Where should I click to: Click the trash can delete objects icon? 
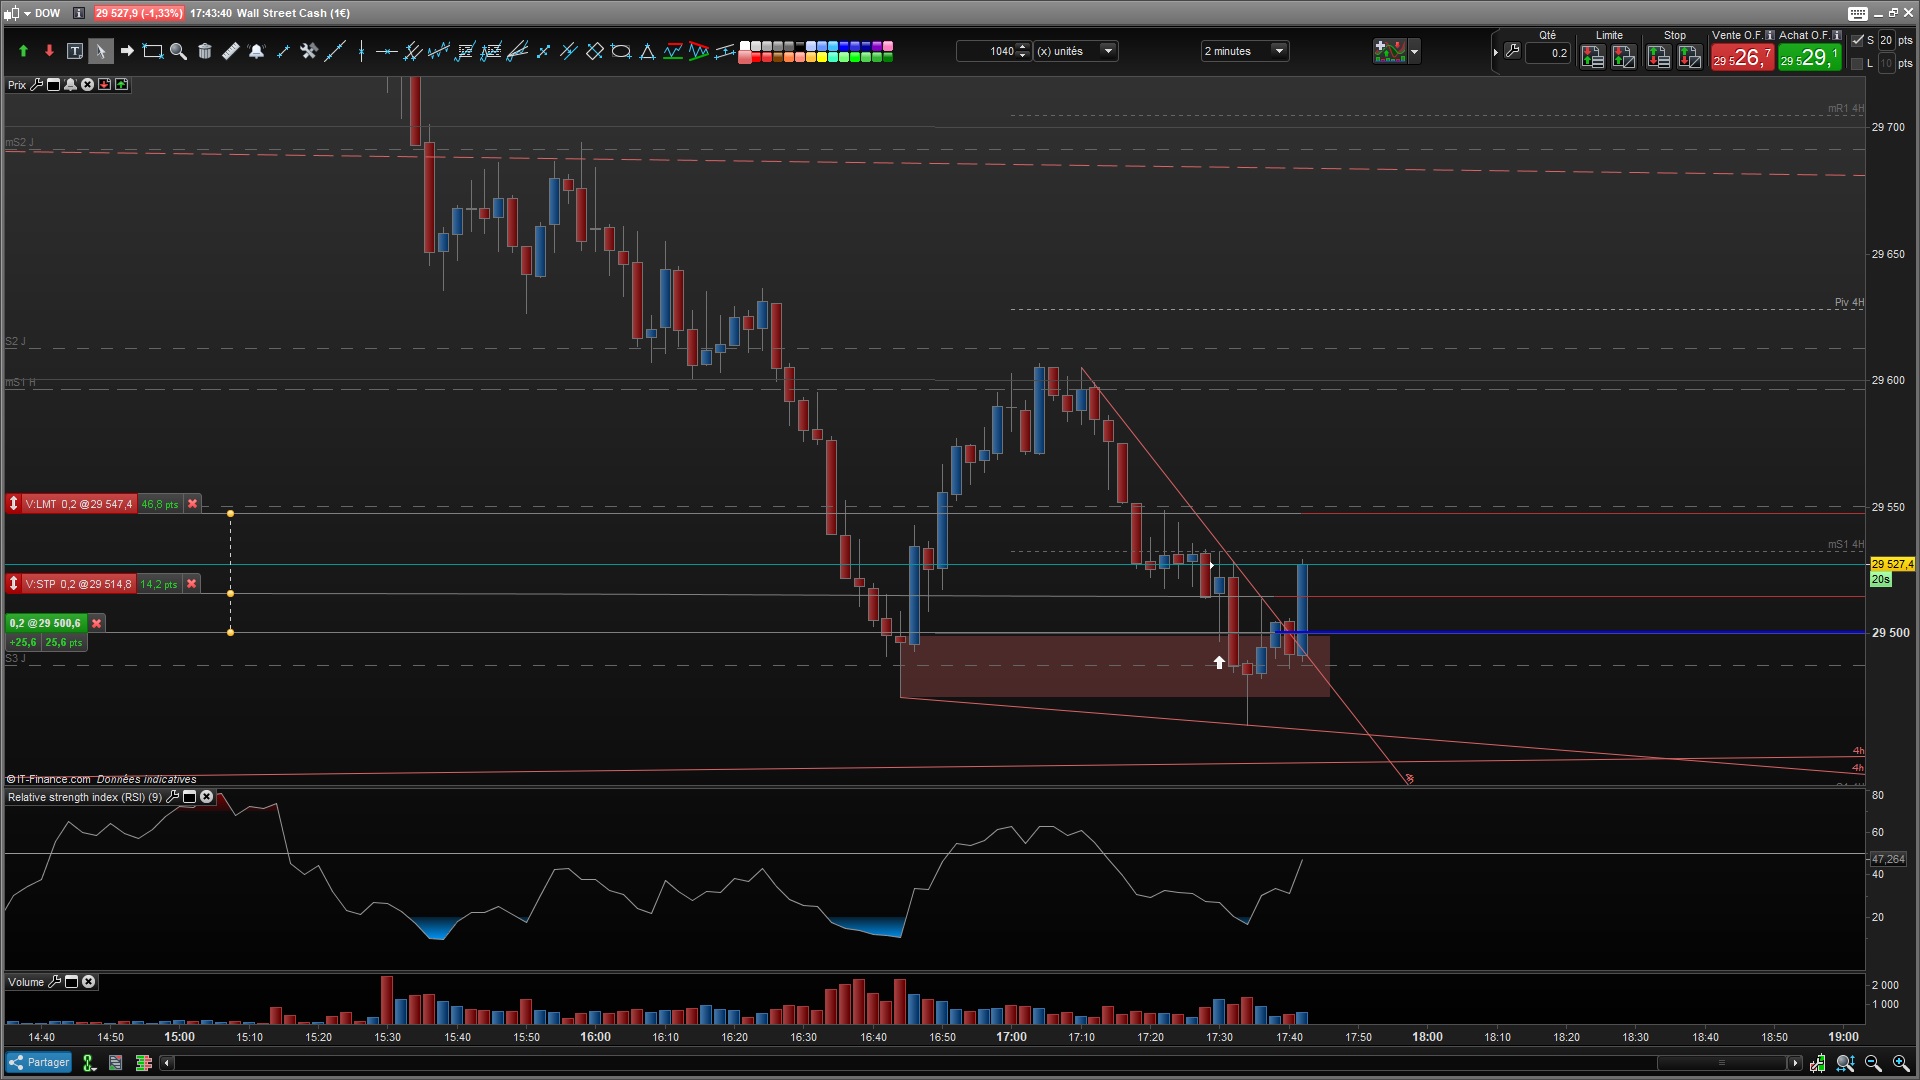[x=204, y=51]
